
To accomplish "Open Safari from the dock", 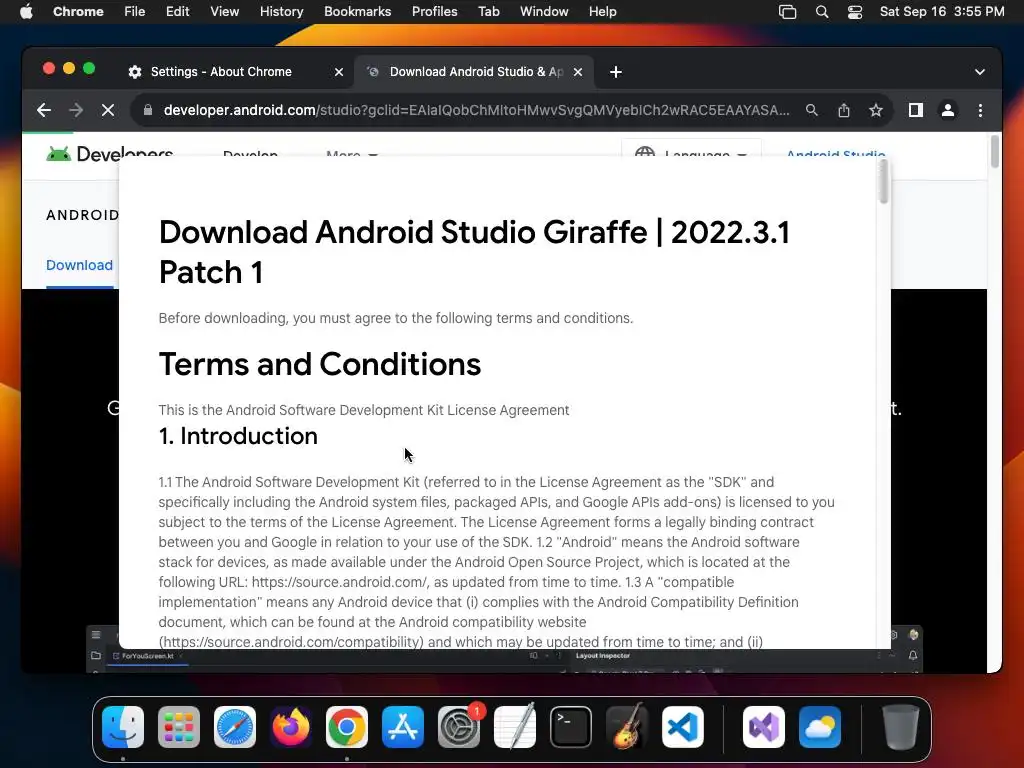I will (235, 727).
